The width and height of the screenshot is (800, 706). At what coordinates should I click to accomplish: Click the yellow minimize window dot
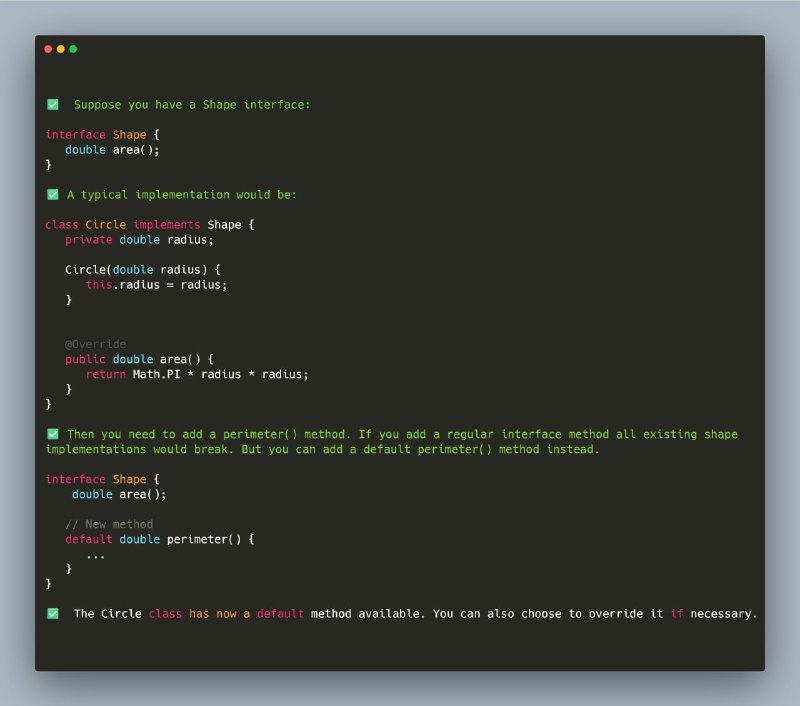61,49
